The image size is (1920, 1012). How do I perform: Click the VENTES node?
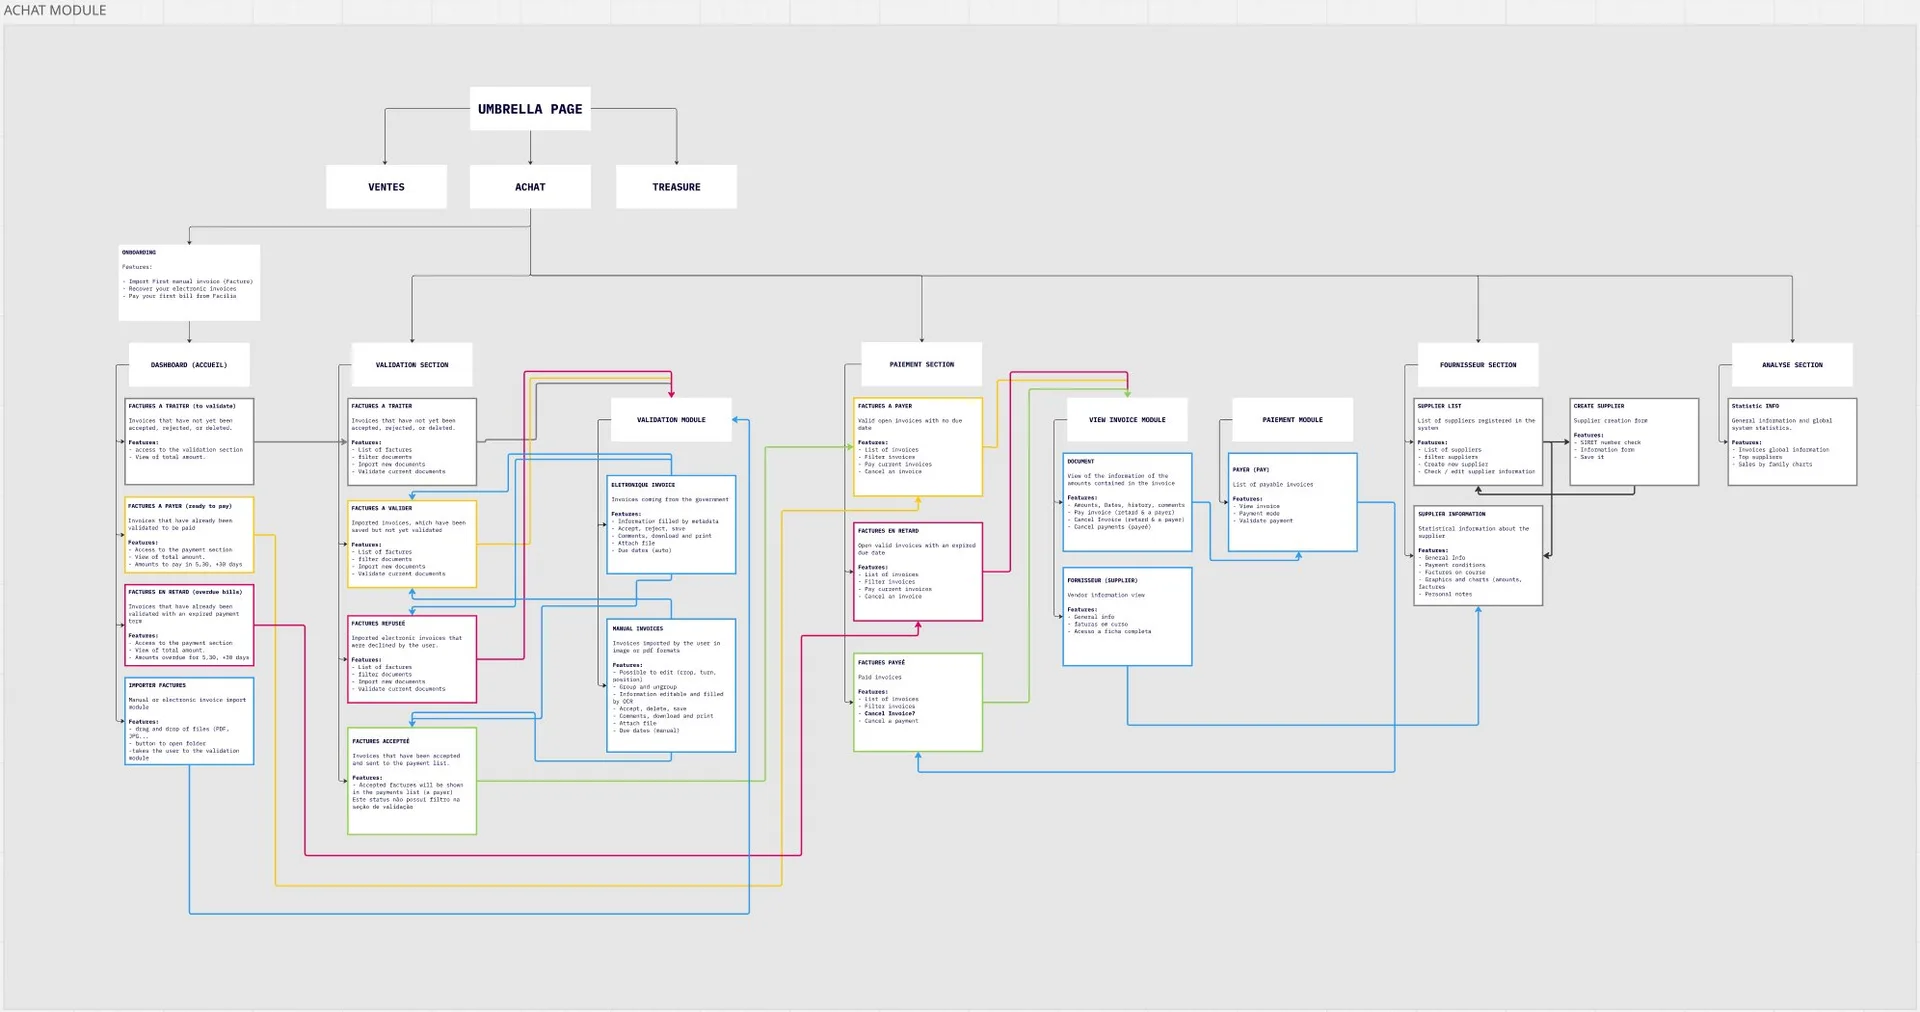(386, 187)
